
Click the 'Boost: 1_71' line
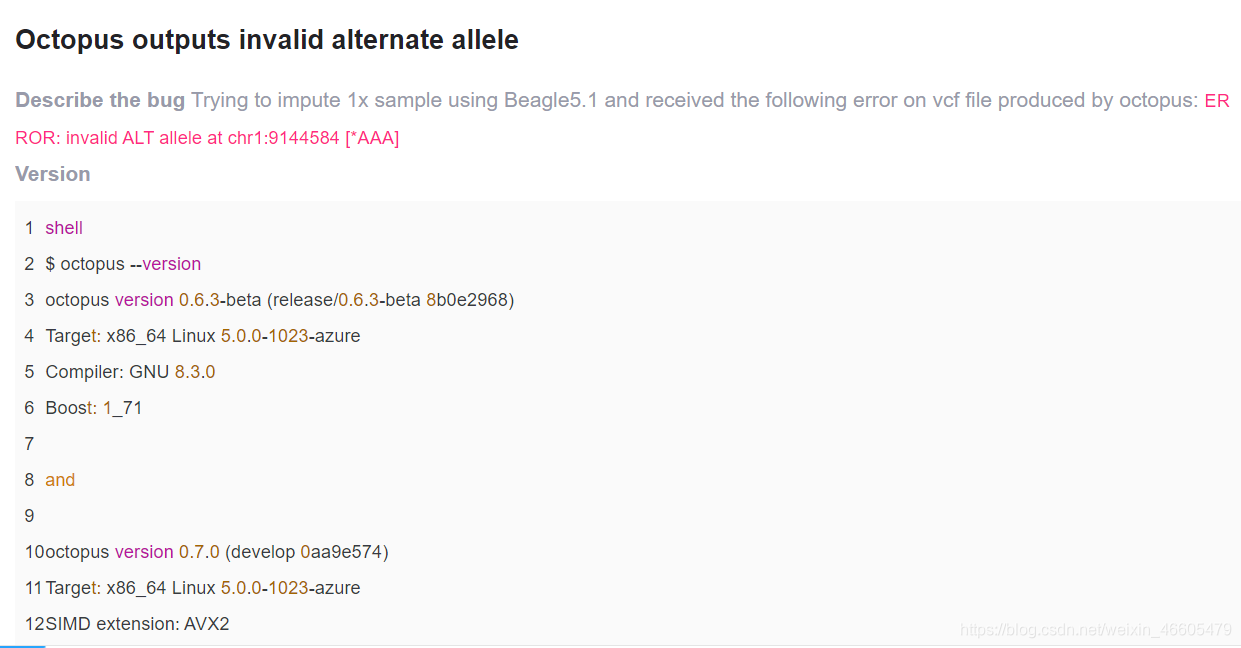coord(94,408)
